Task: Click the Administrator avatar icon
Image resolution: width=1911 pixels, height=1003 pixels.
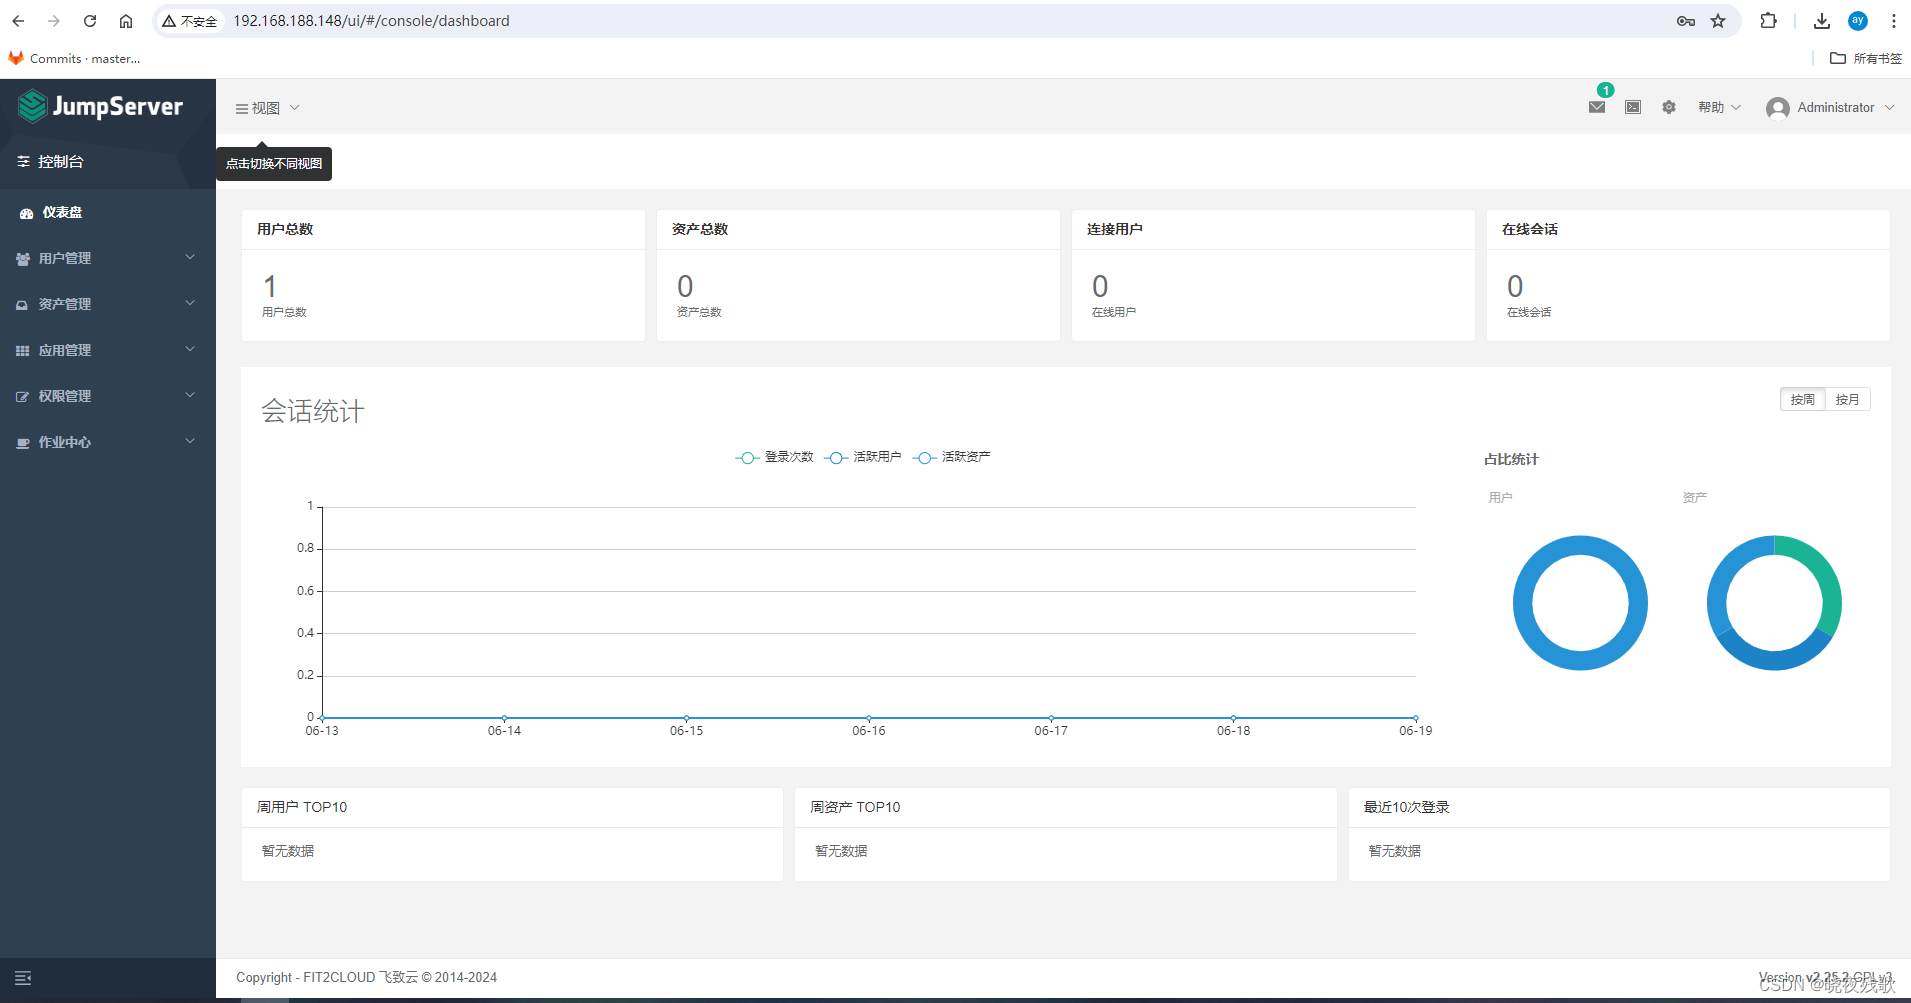Action: click(x=1778, y=108)
